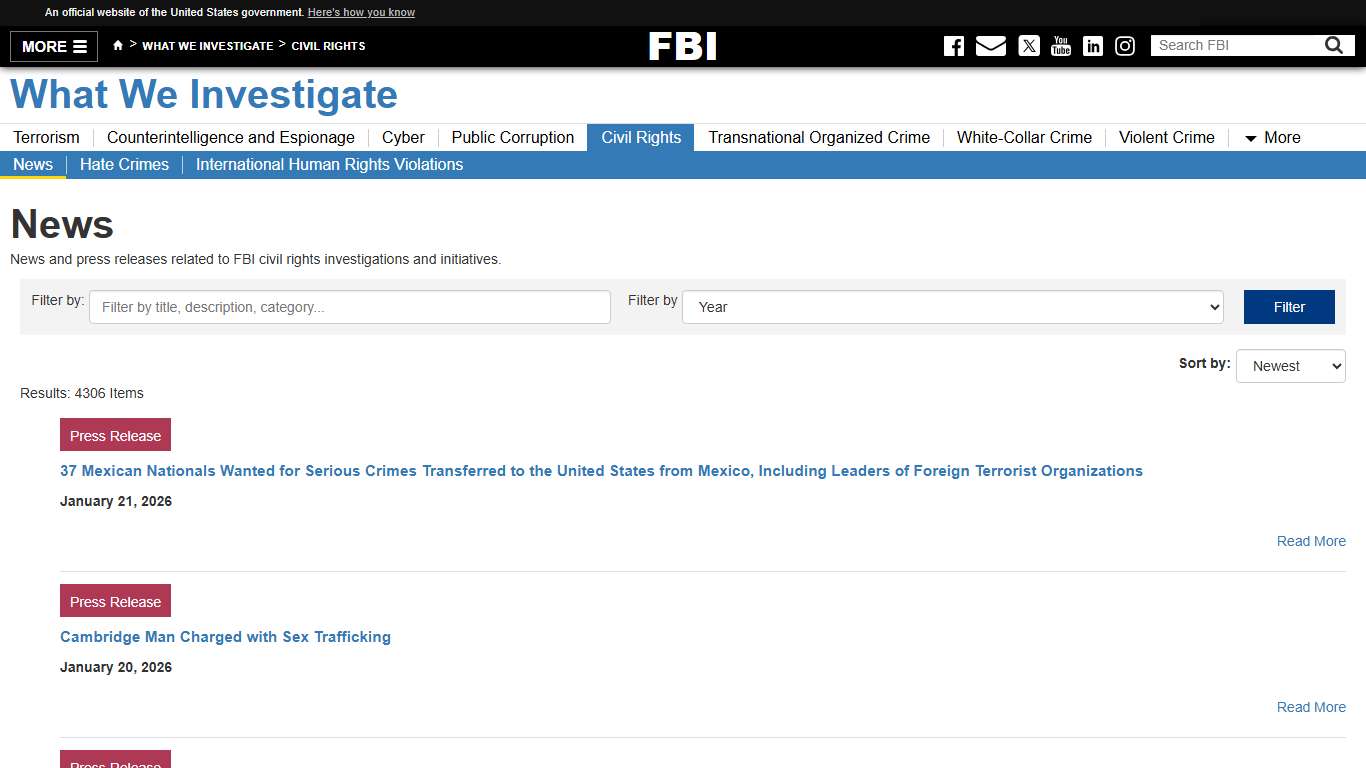The image size is (1366, 768).
Task: Expand the More navigation chevron
Action: coord(1271,137)
